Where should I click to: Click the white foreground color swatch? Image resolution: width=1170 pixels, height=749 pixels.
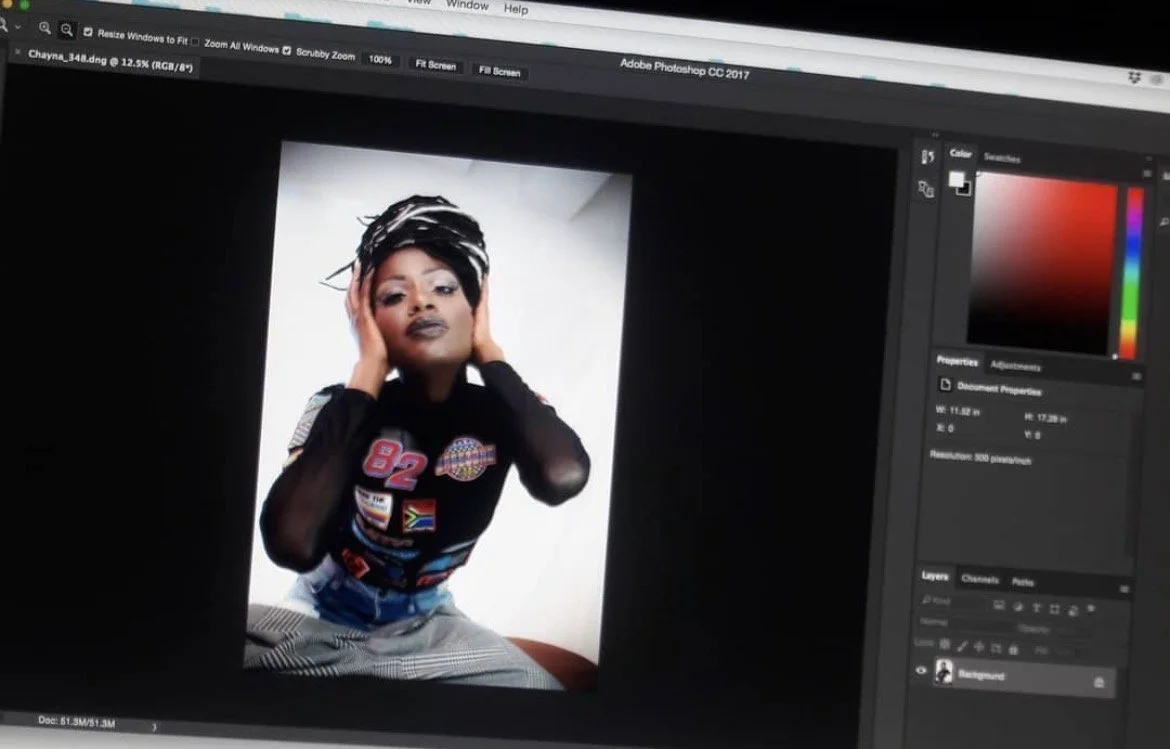(x=956, y=179)
